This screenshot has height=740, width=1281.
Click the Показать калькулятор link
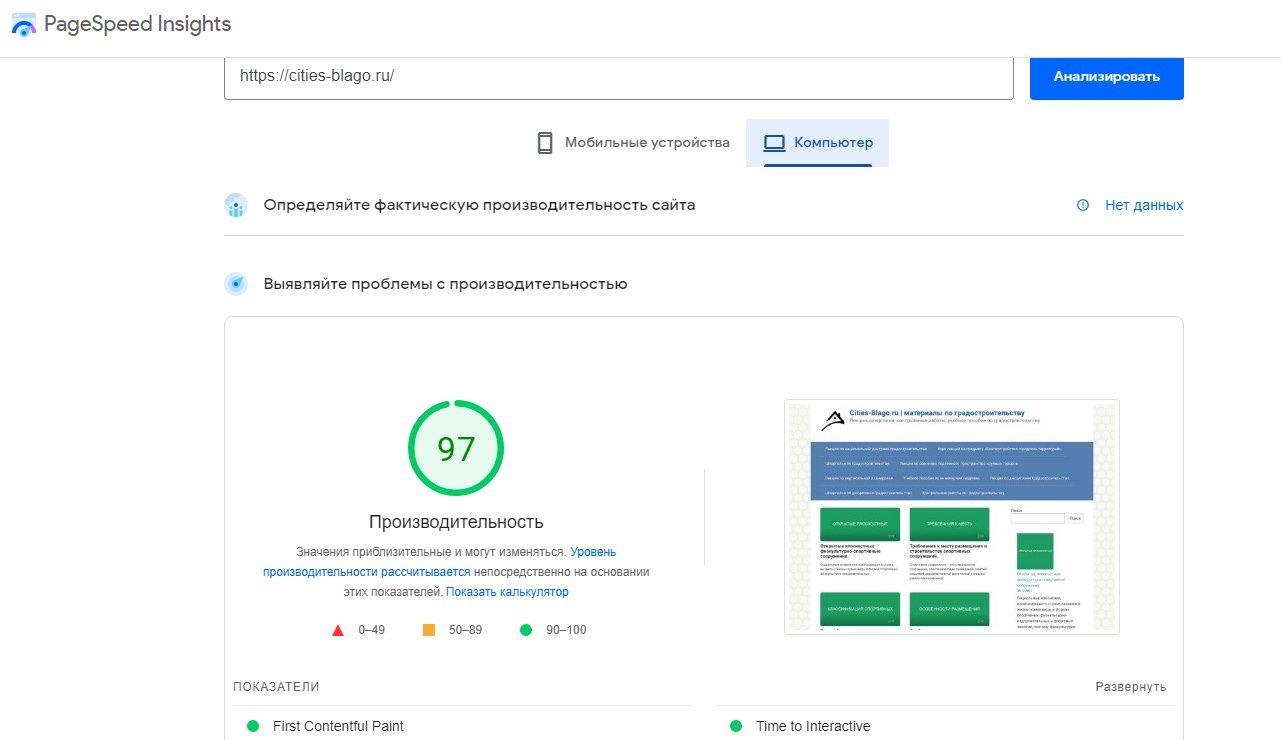pyautogui.click(x=507, y=592)
